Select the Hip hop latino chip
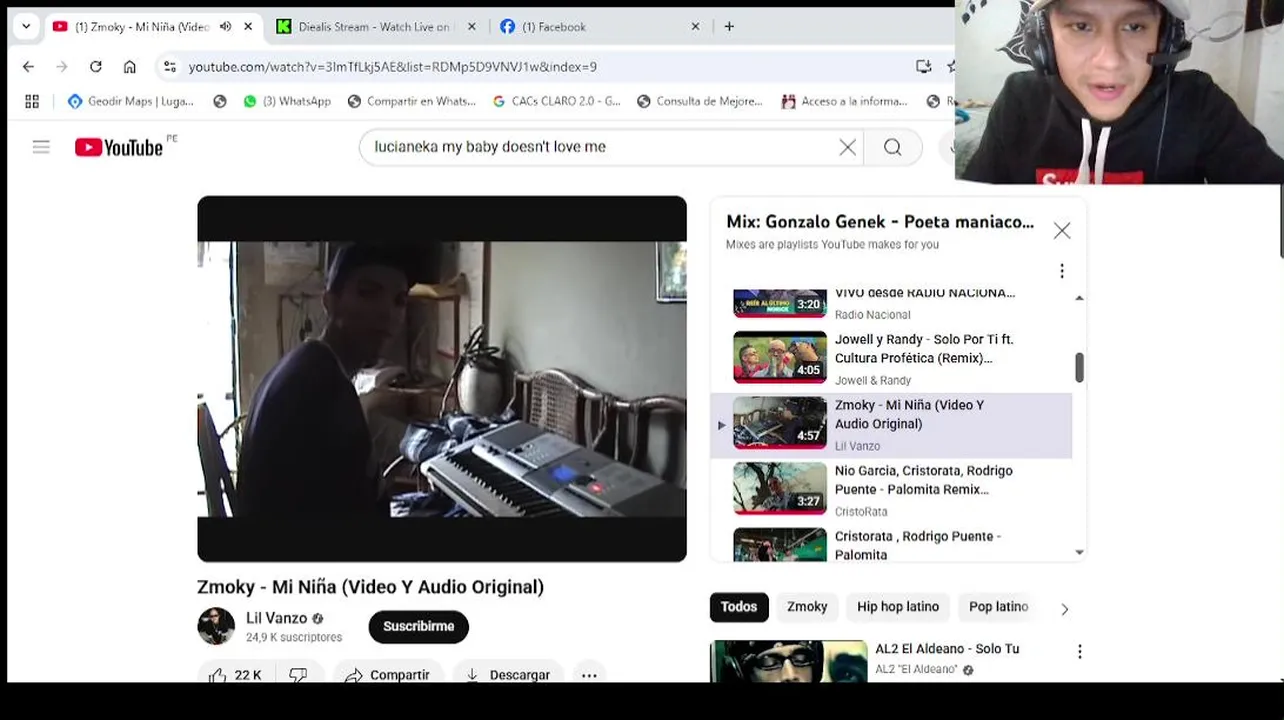The width and height of the screenshot is (1284, 720). [x=898, y=607]
